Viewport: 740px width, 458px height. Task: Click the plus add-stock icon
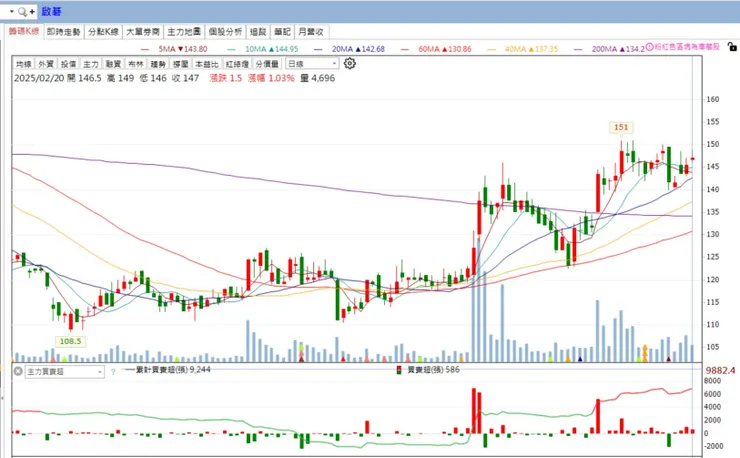(32, 12)
